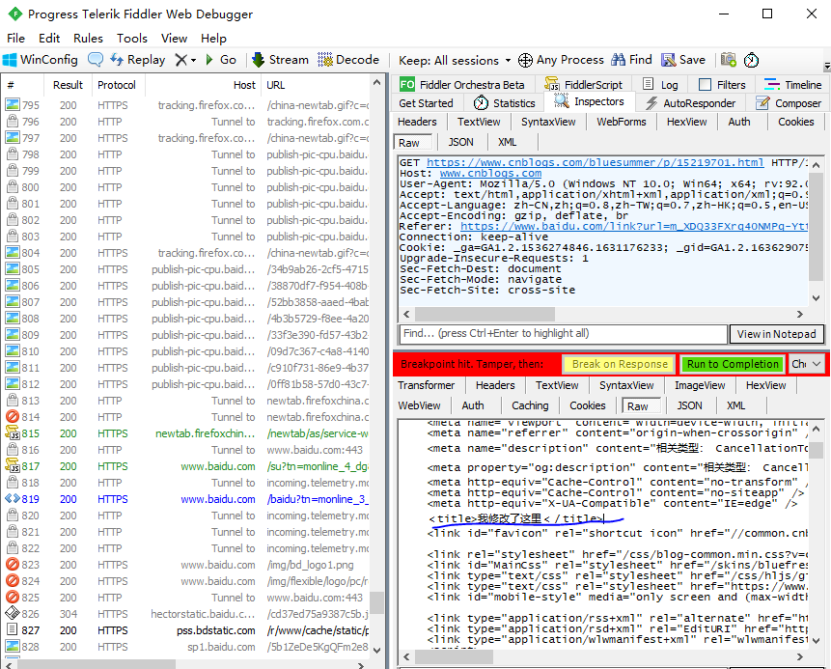Open the FiddlerScript tab
The height and width of the screenshot is (669, 831).
pyautogui.click(x=585, y=85)
